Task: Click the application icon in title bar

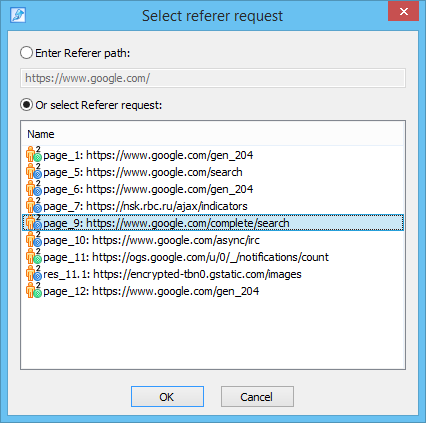Action: click(18, 16)
